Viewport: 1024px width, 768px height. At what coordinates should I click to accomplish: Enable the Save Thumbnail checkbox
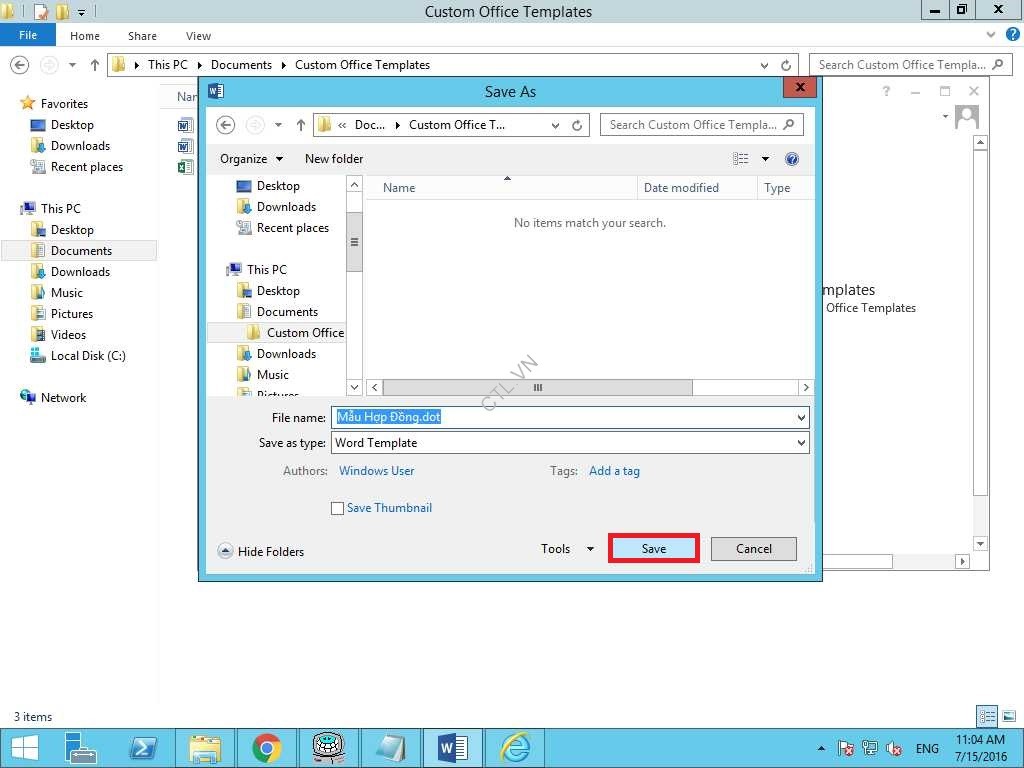tap(338, 508)
